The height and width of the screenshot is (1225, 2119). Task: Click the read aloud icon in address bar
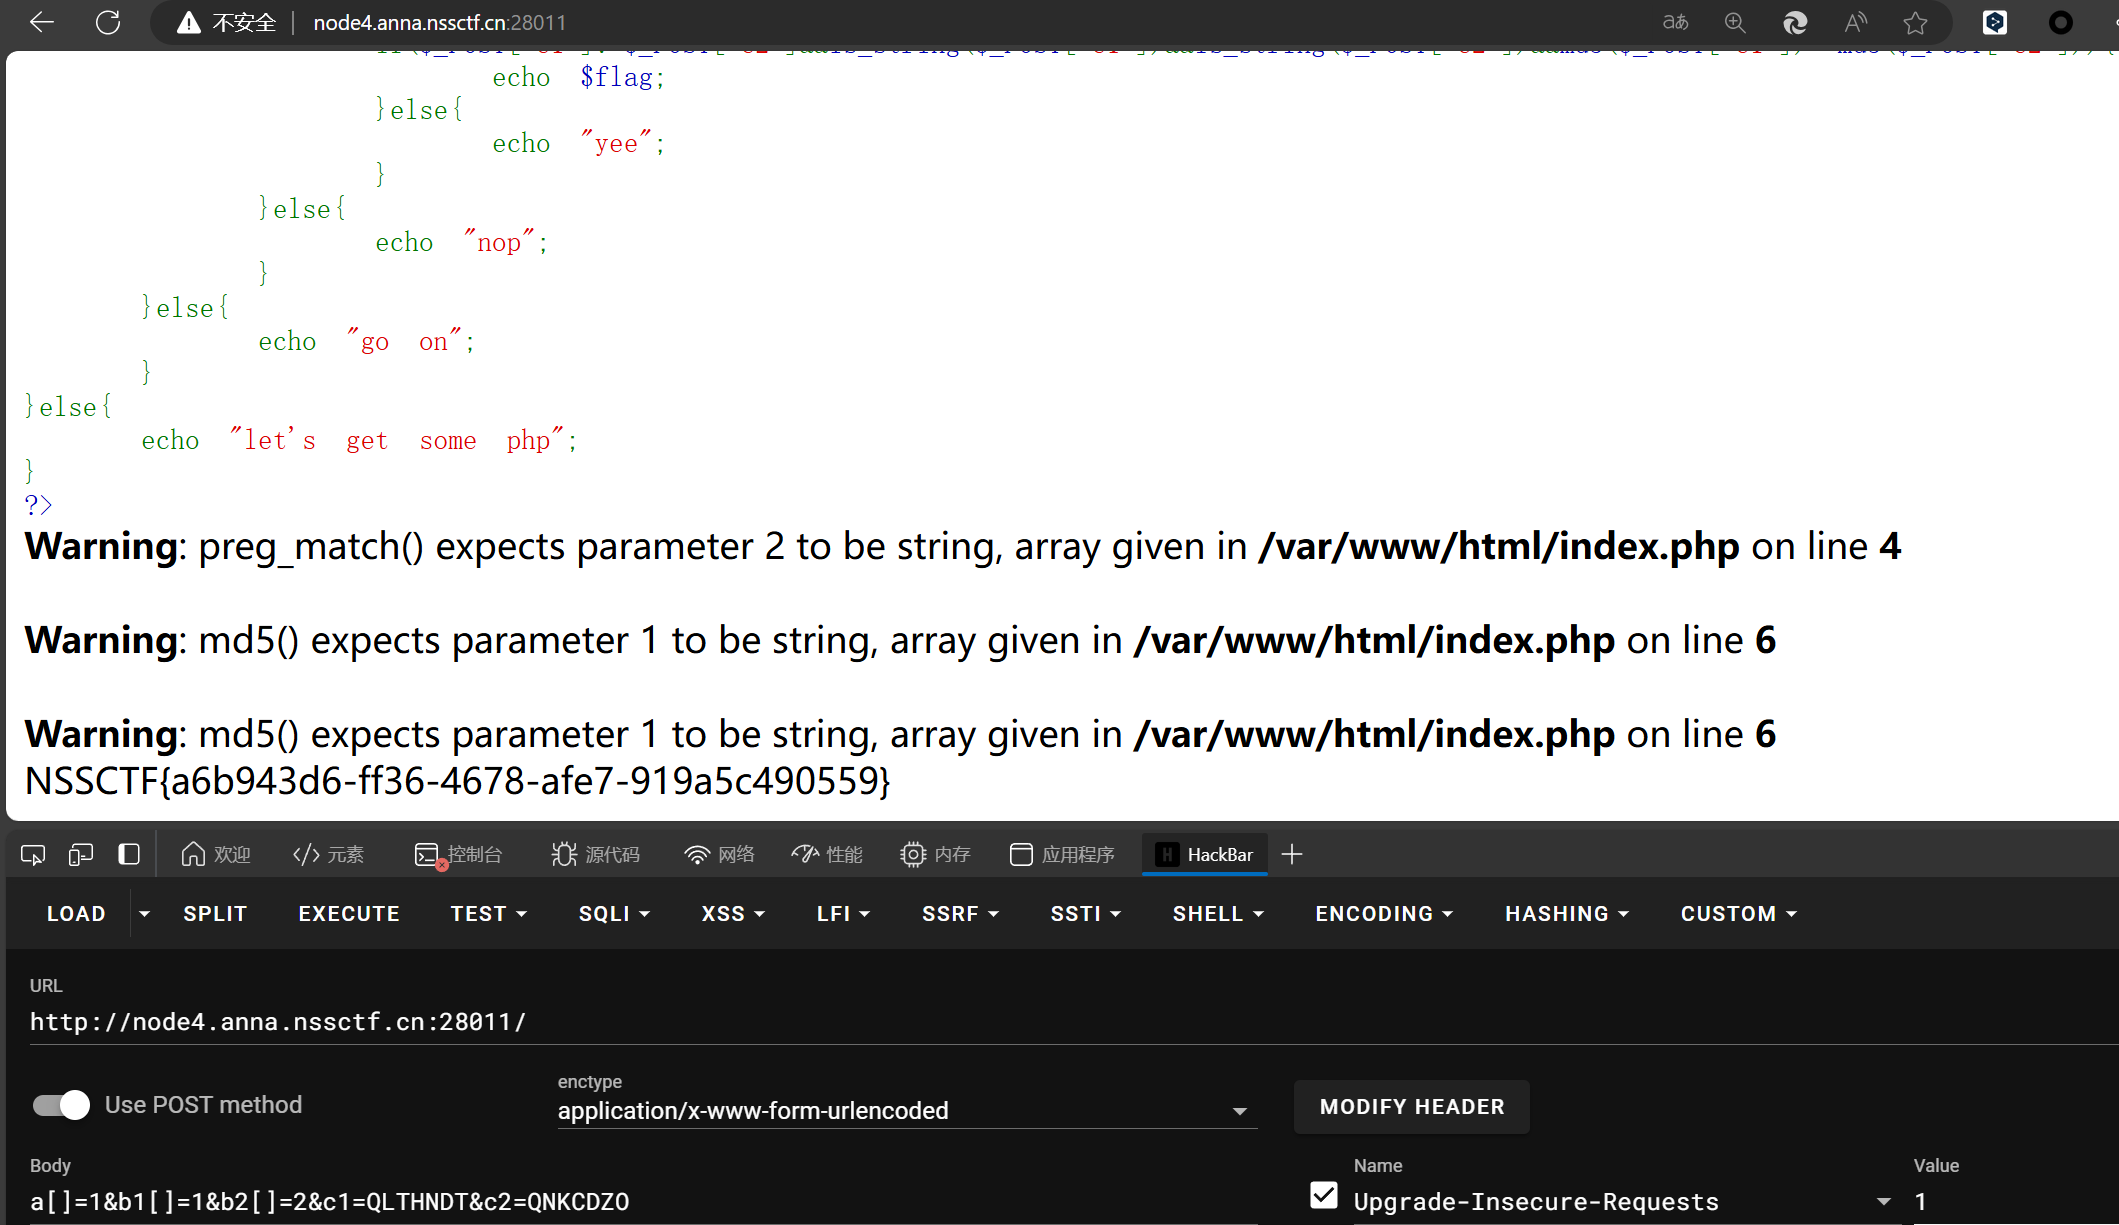[x=1855, y=22]
